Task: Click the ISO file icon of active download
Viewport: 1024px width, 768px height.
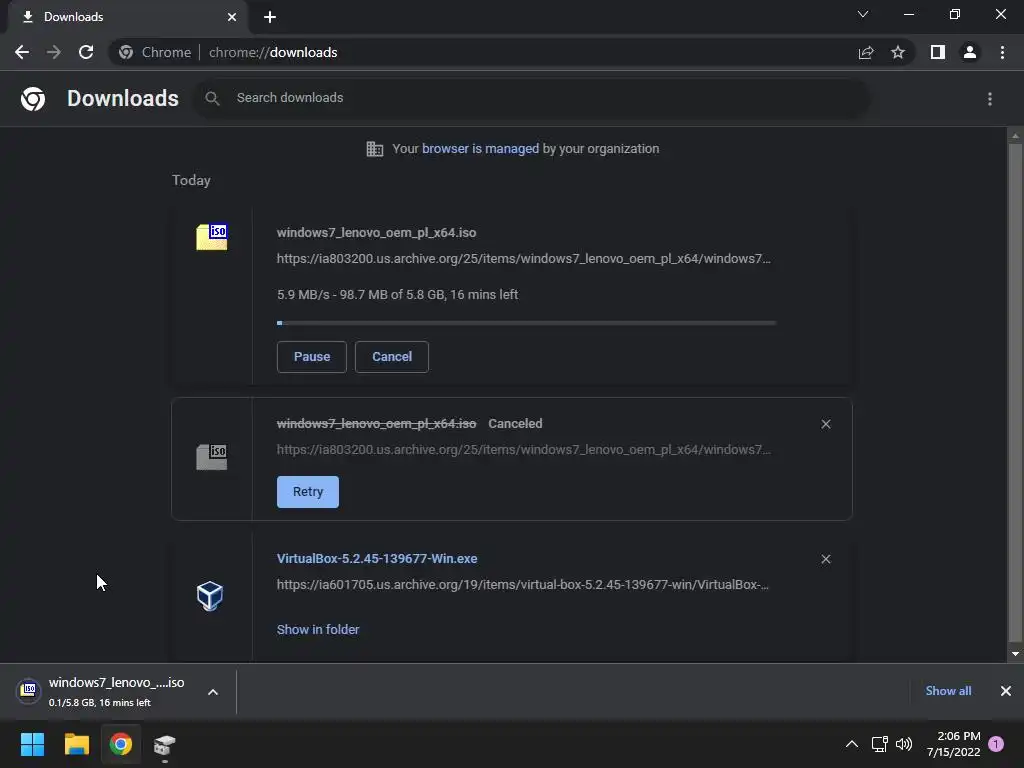Action: click(212, 237)
